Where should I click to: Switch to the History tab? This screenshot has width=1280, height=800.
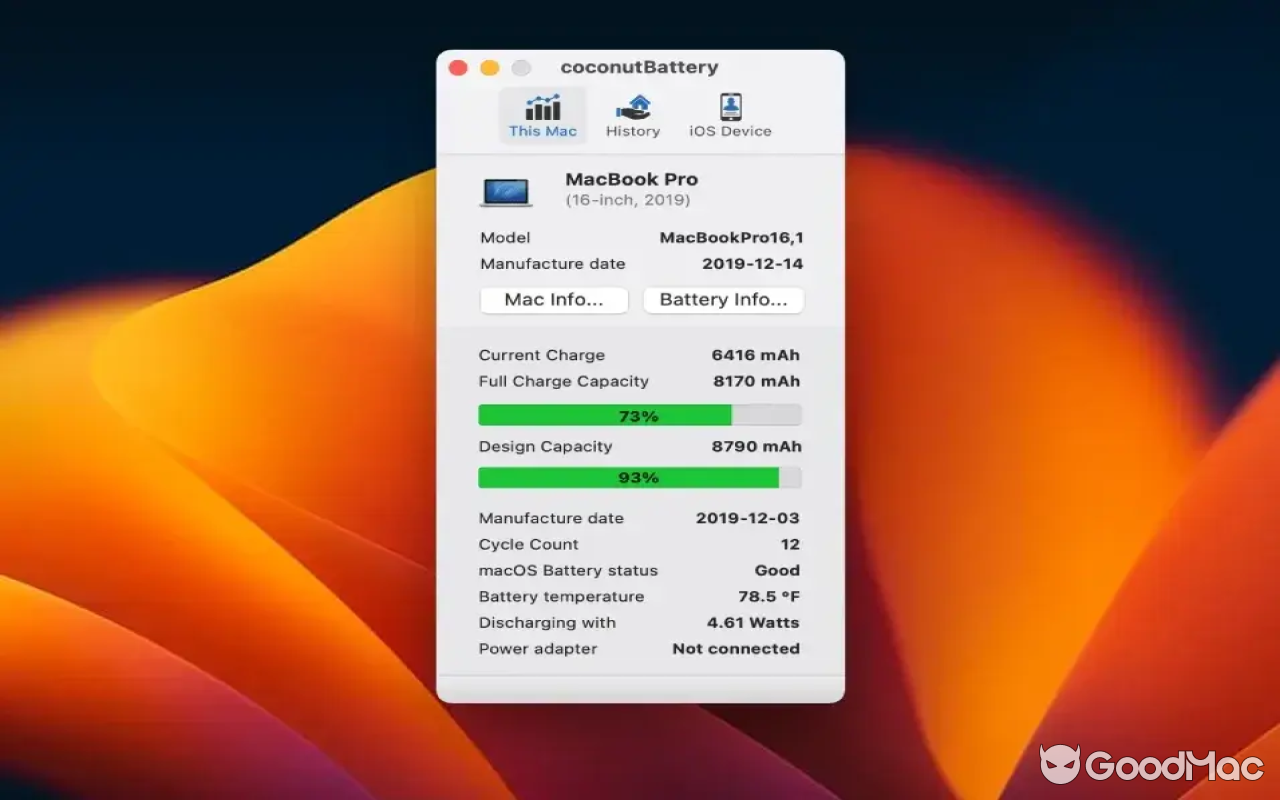632,115
